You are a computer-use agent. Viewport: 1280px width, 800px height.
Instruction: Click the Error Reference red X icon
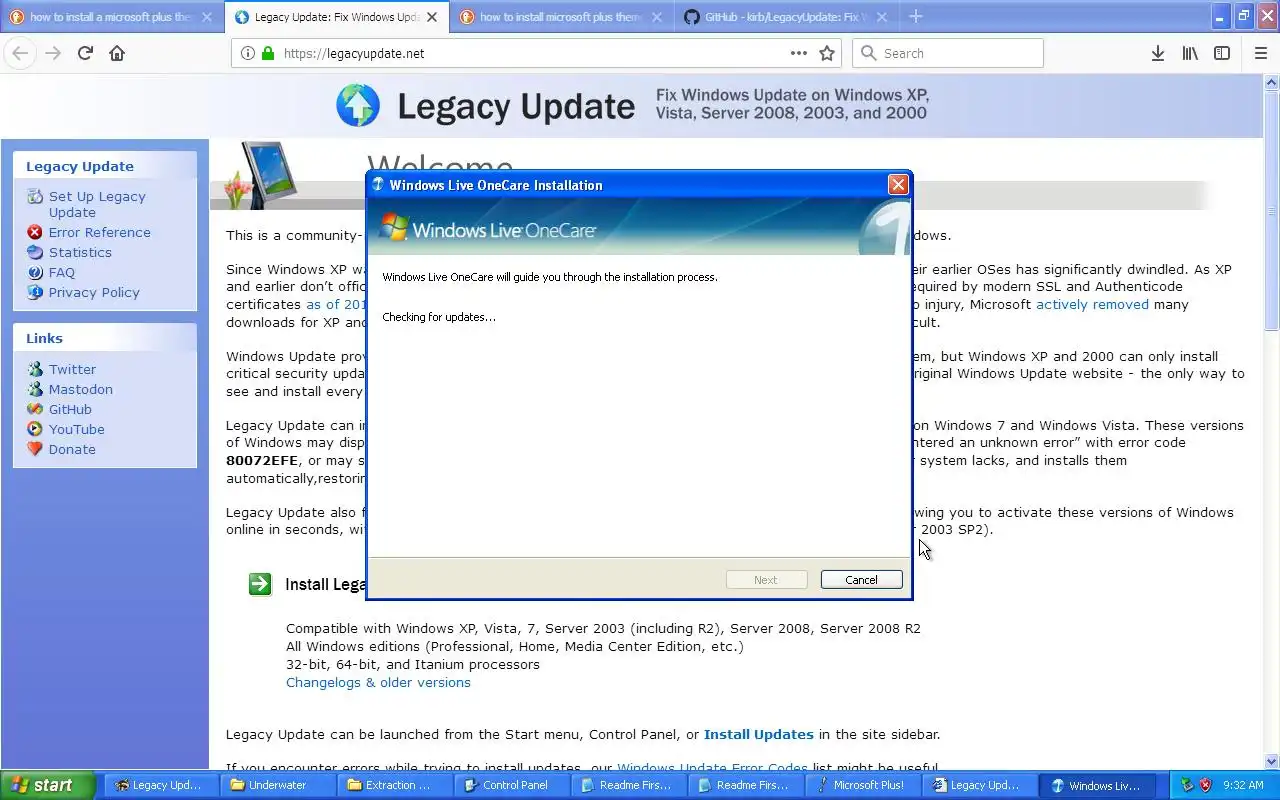click(35, 232)
